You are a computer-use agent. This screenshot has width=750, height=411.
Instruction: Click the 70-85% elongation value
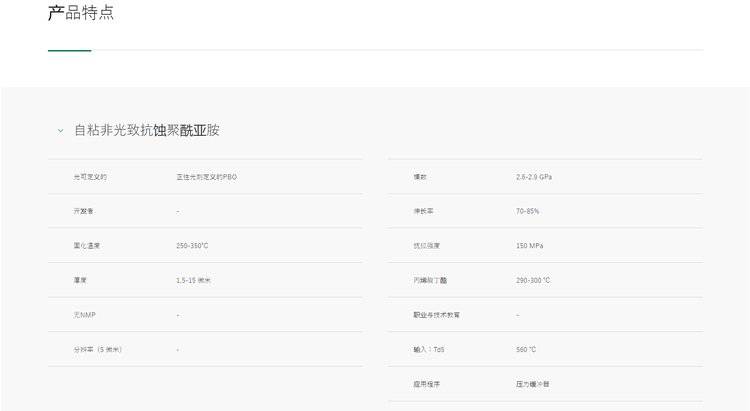(x=528, y=211)
